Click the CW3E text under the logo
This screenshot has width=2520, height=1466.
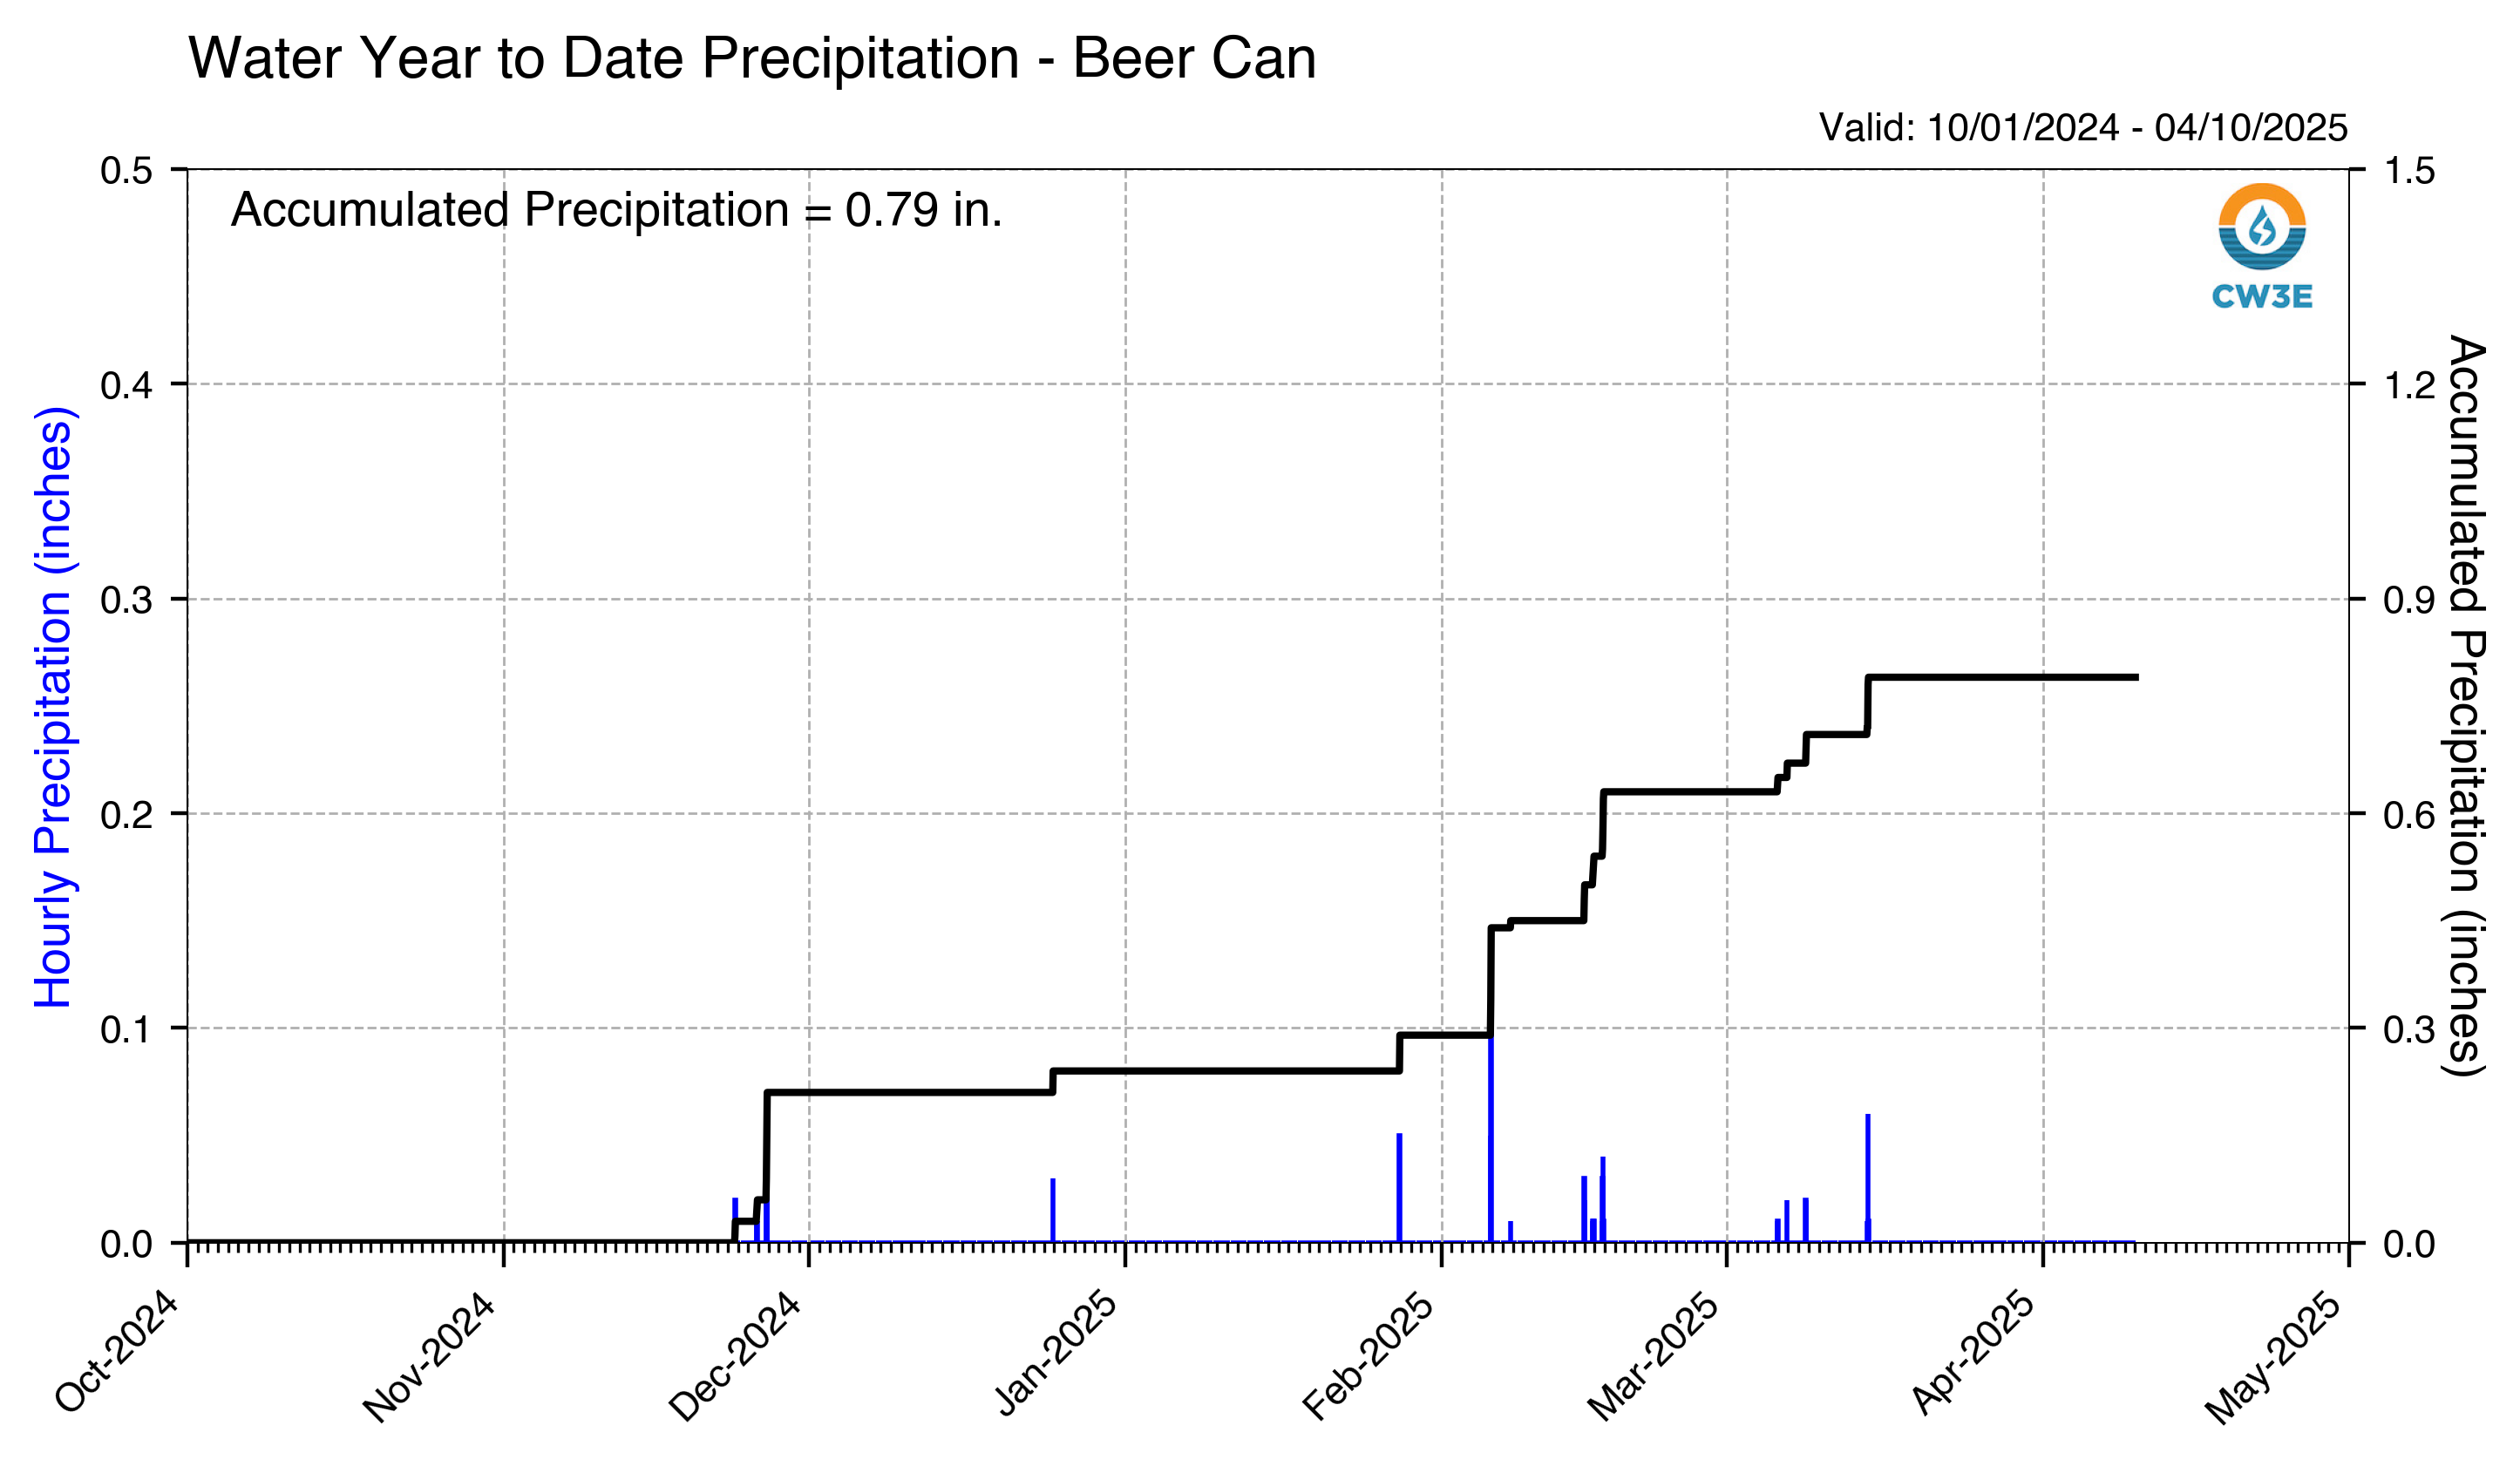coord(2261,296)
